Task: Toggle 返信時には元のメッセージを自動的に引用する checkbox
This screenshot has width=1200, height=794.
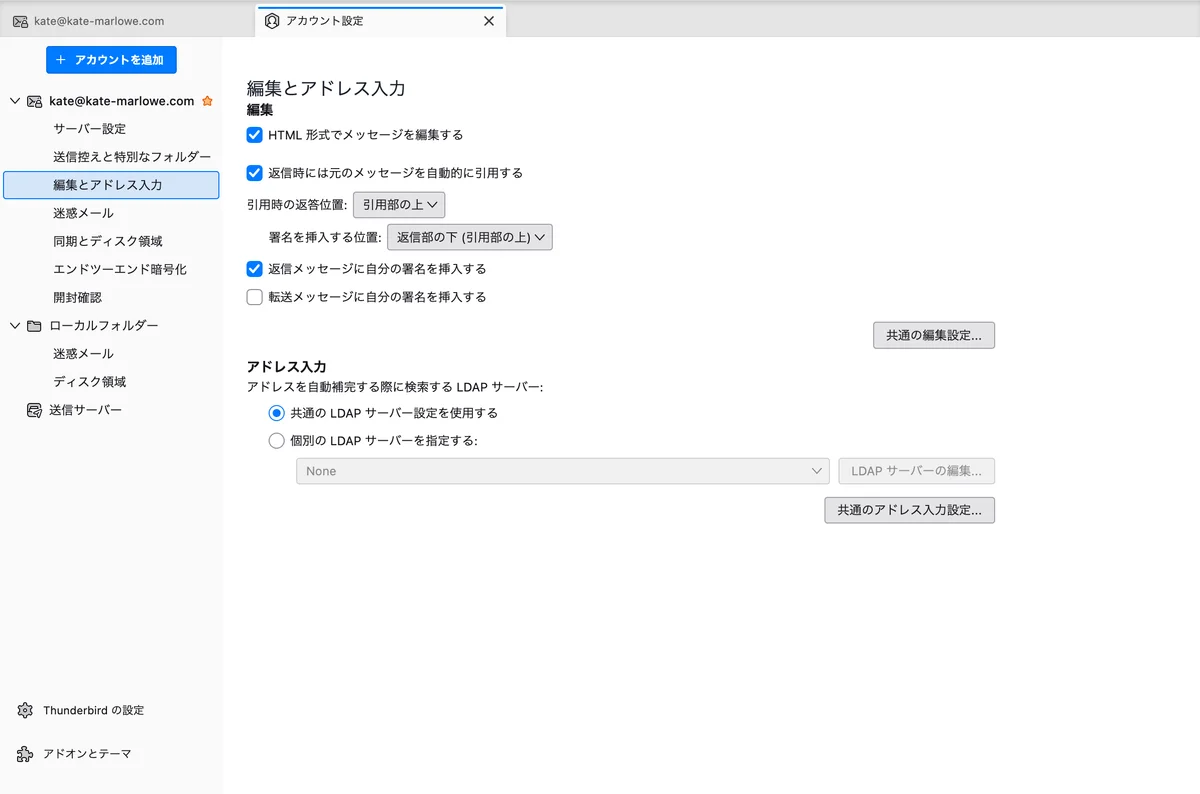Action: [255, 173]
